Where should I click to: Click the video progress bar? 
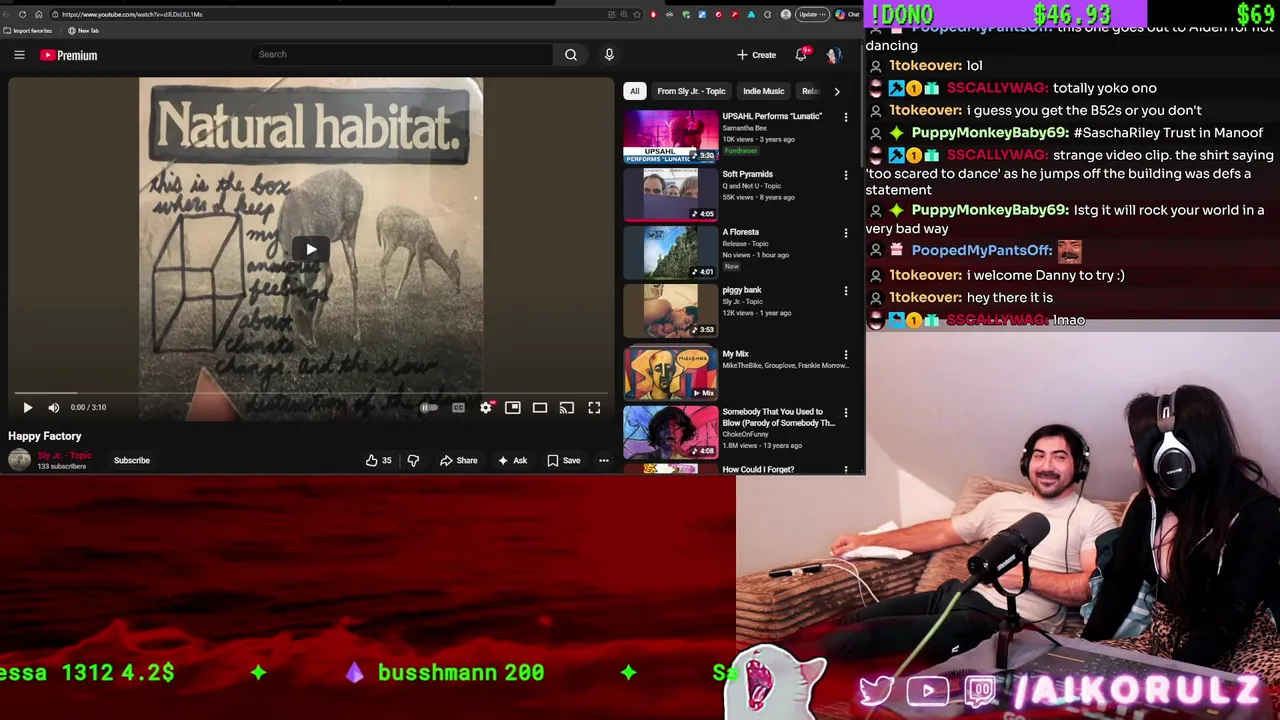coord(311,393)
